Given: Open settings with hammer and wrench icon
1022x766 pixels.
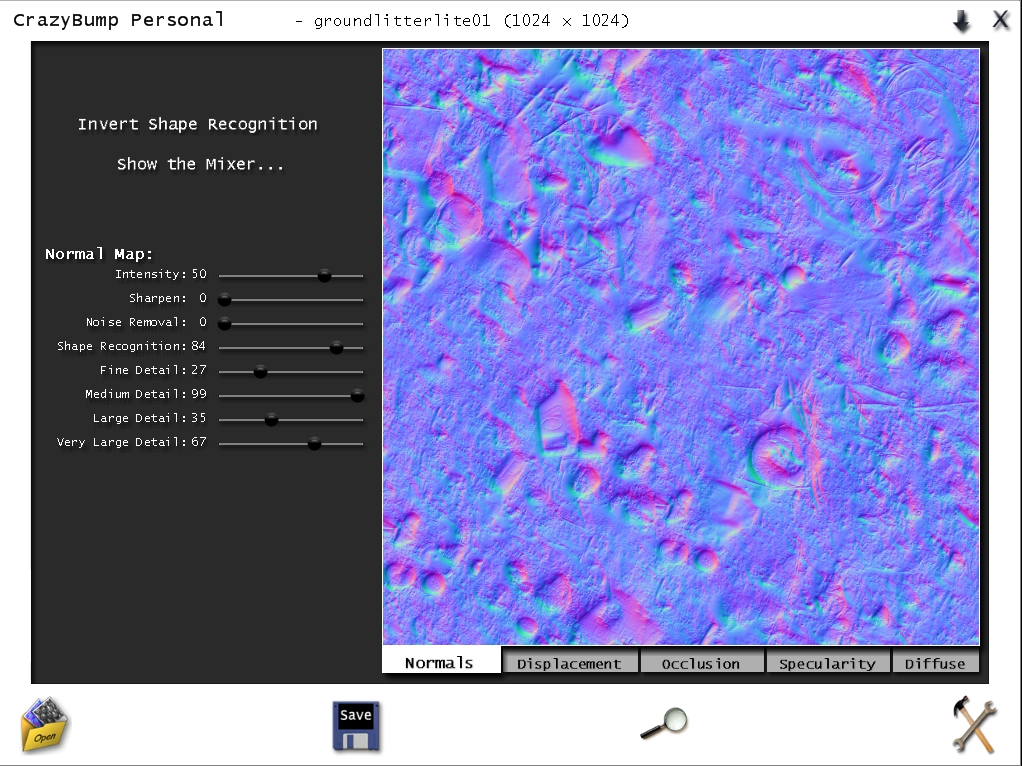Looking at the screenshot, I should 973,725.
